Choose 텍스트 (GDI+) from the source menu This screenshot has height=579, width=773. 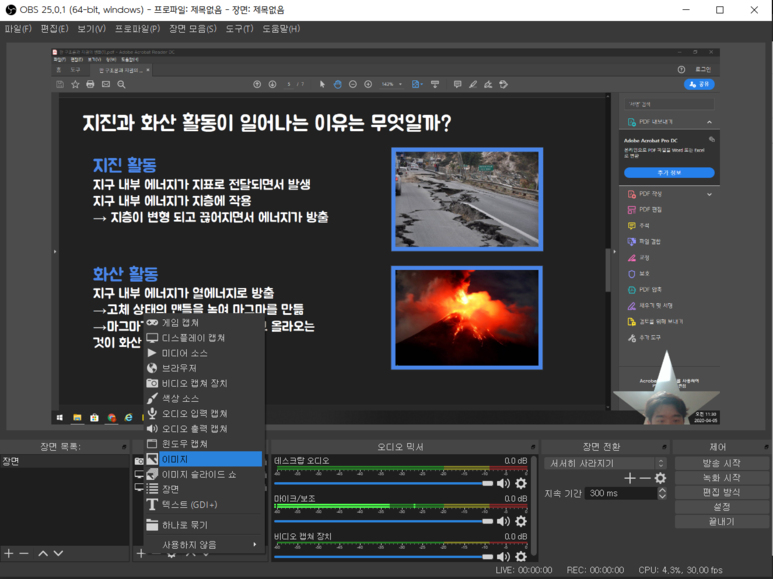pyautogui.click(x=204, y=505)
